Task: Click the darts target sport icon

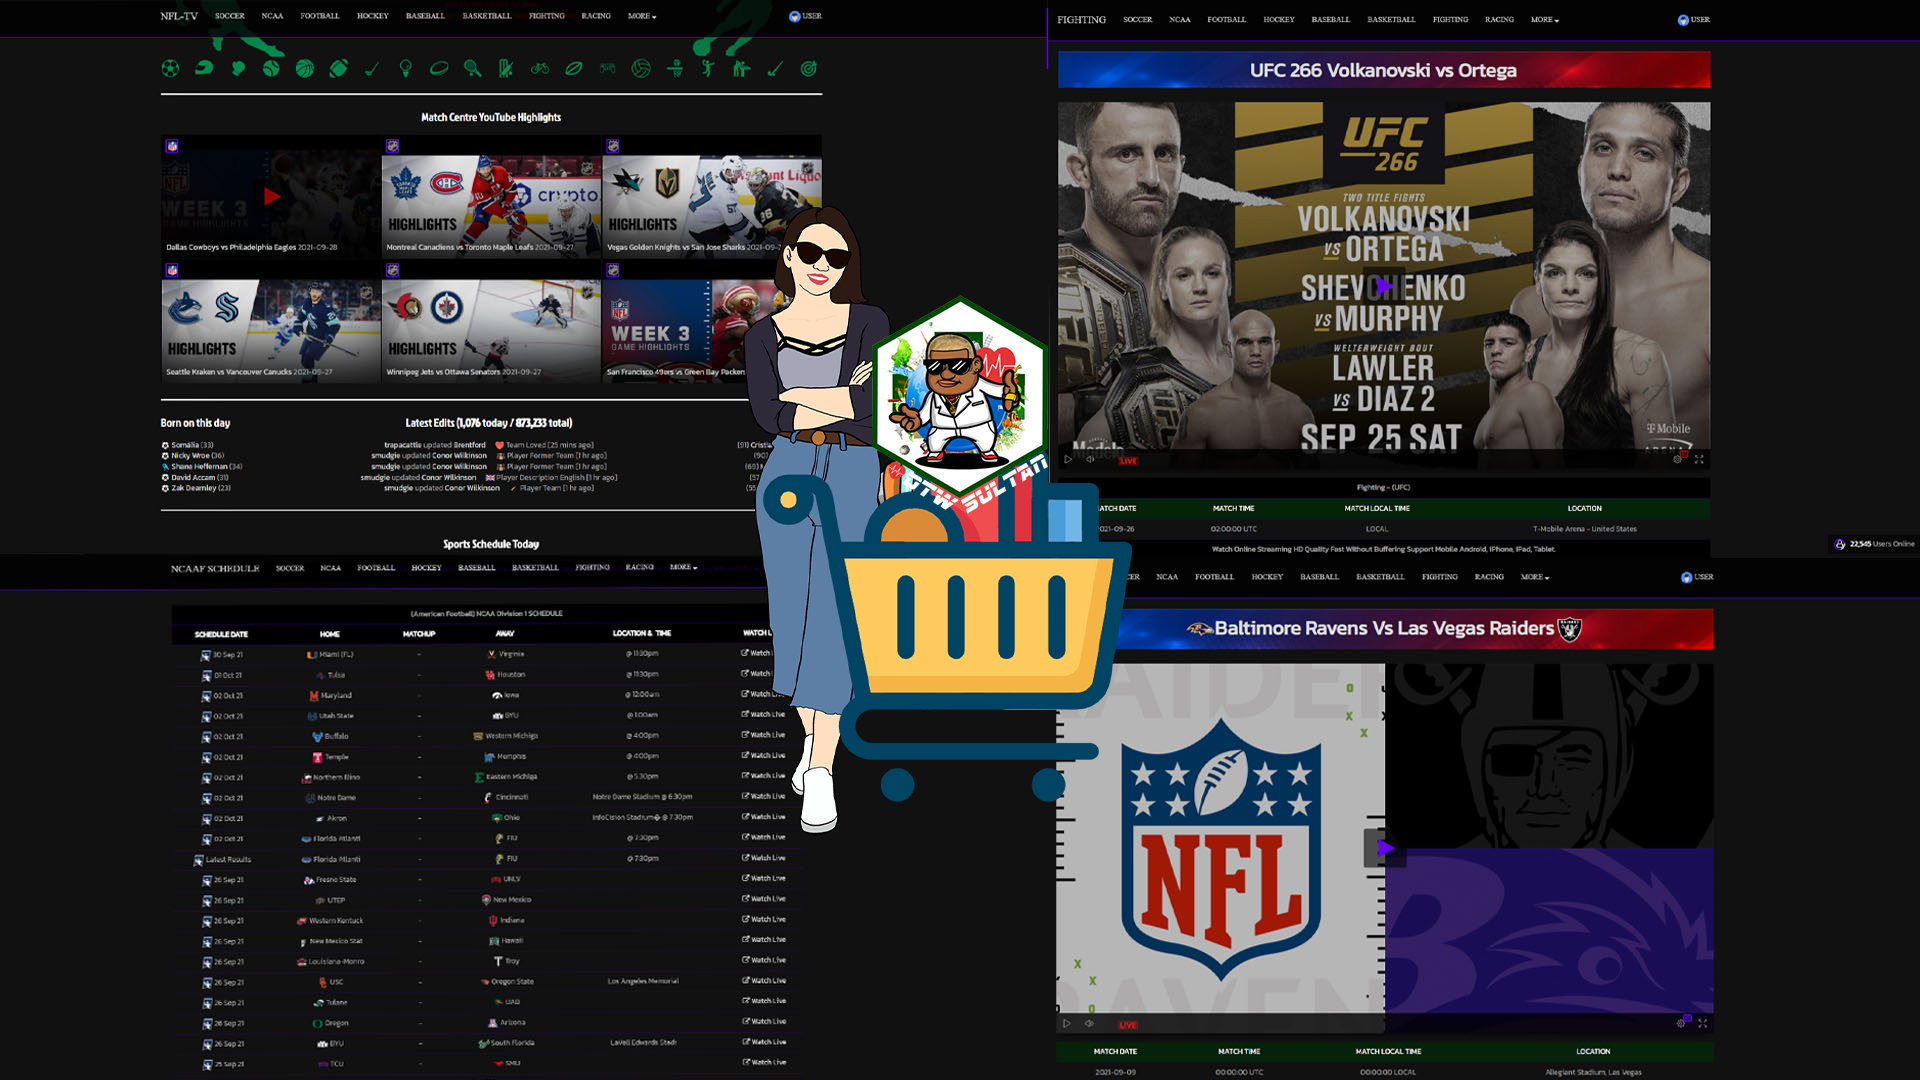Action: [808, 68]
